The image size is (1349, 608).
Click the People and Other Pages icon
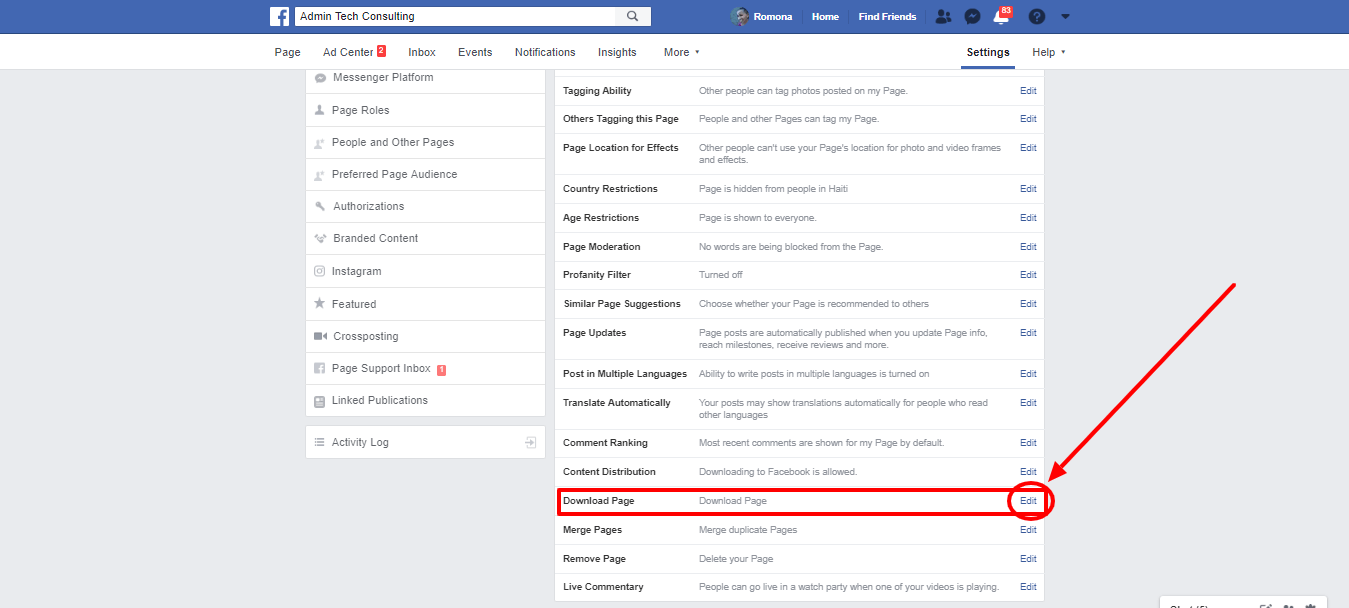[320, 142]
